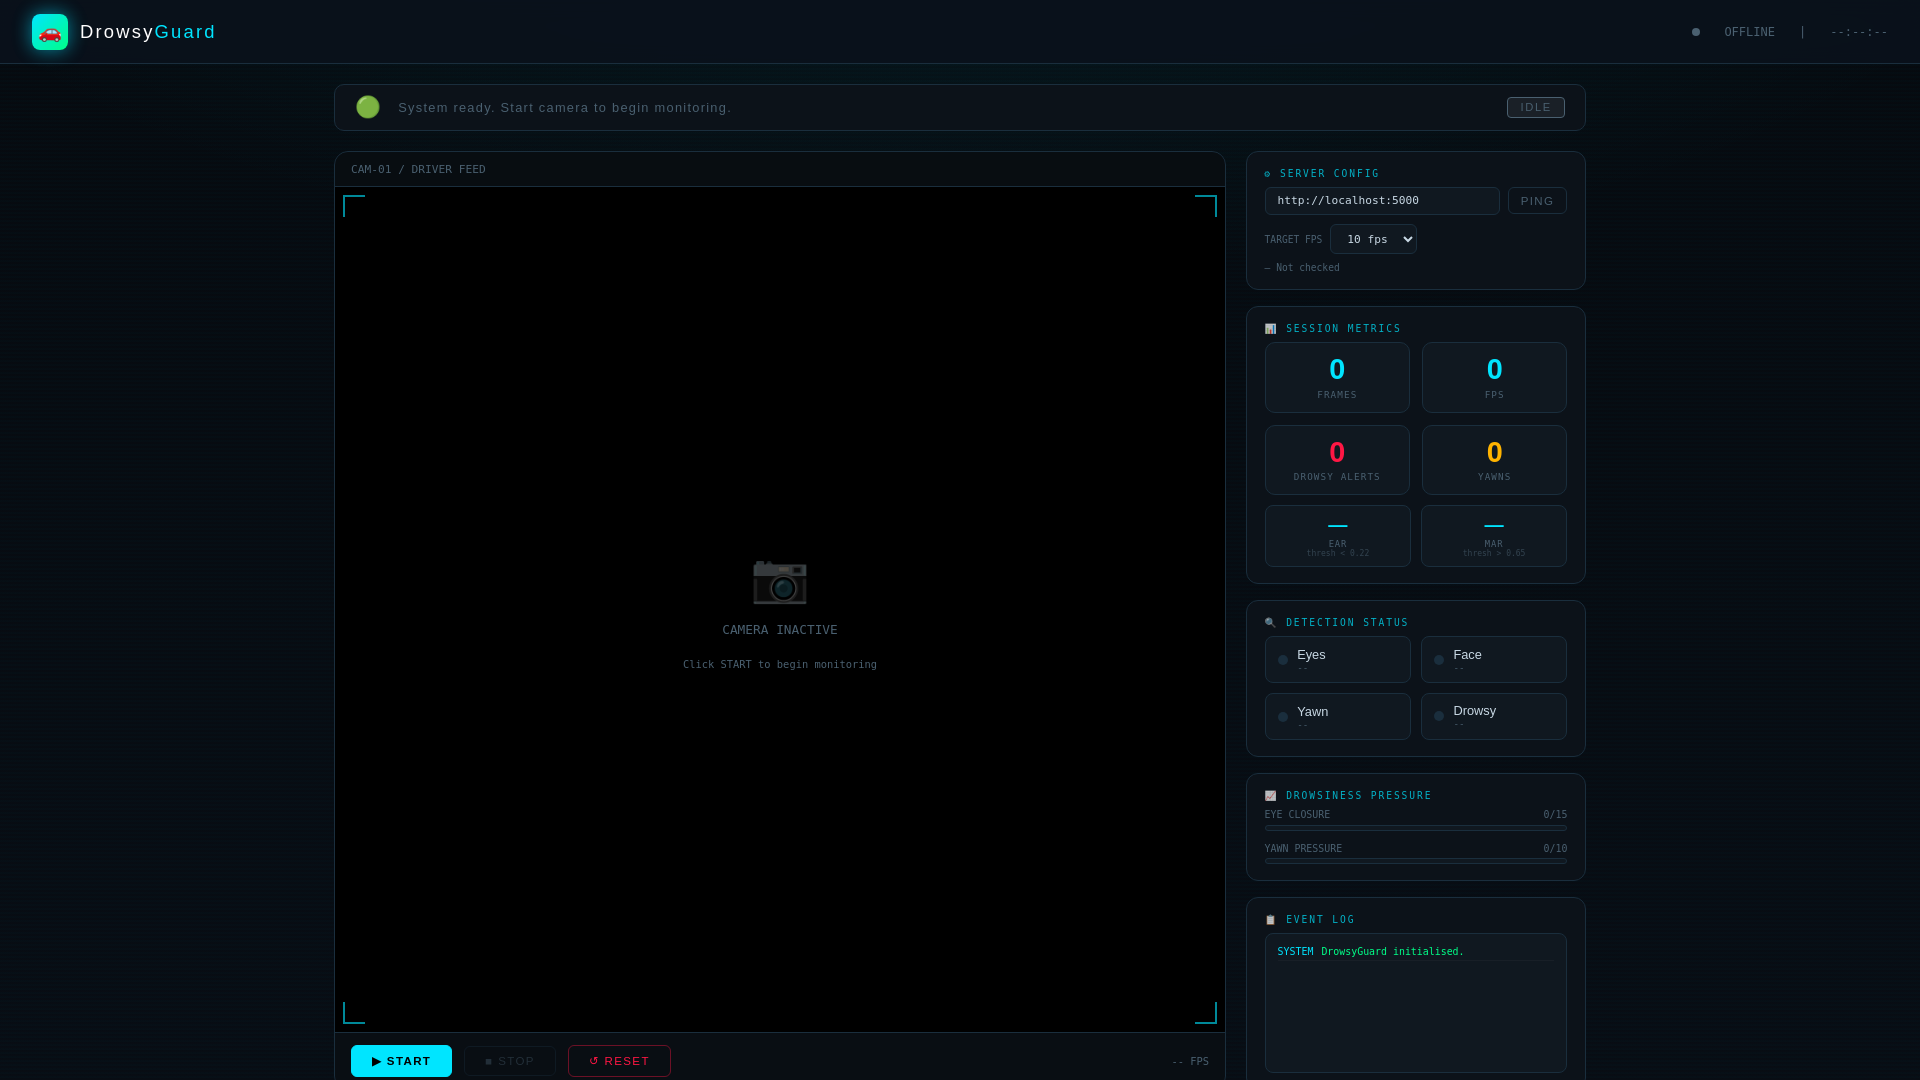The image size is (1920, 1080).
Task: Click the SERVER CONFIG heading
Action: pos(1330,174)
